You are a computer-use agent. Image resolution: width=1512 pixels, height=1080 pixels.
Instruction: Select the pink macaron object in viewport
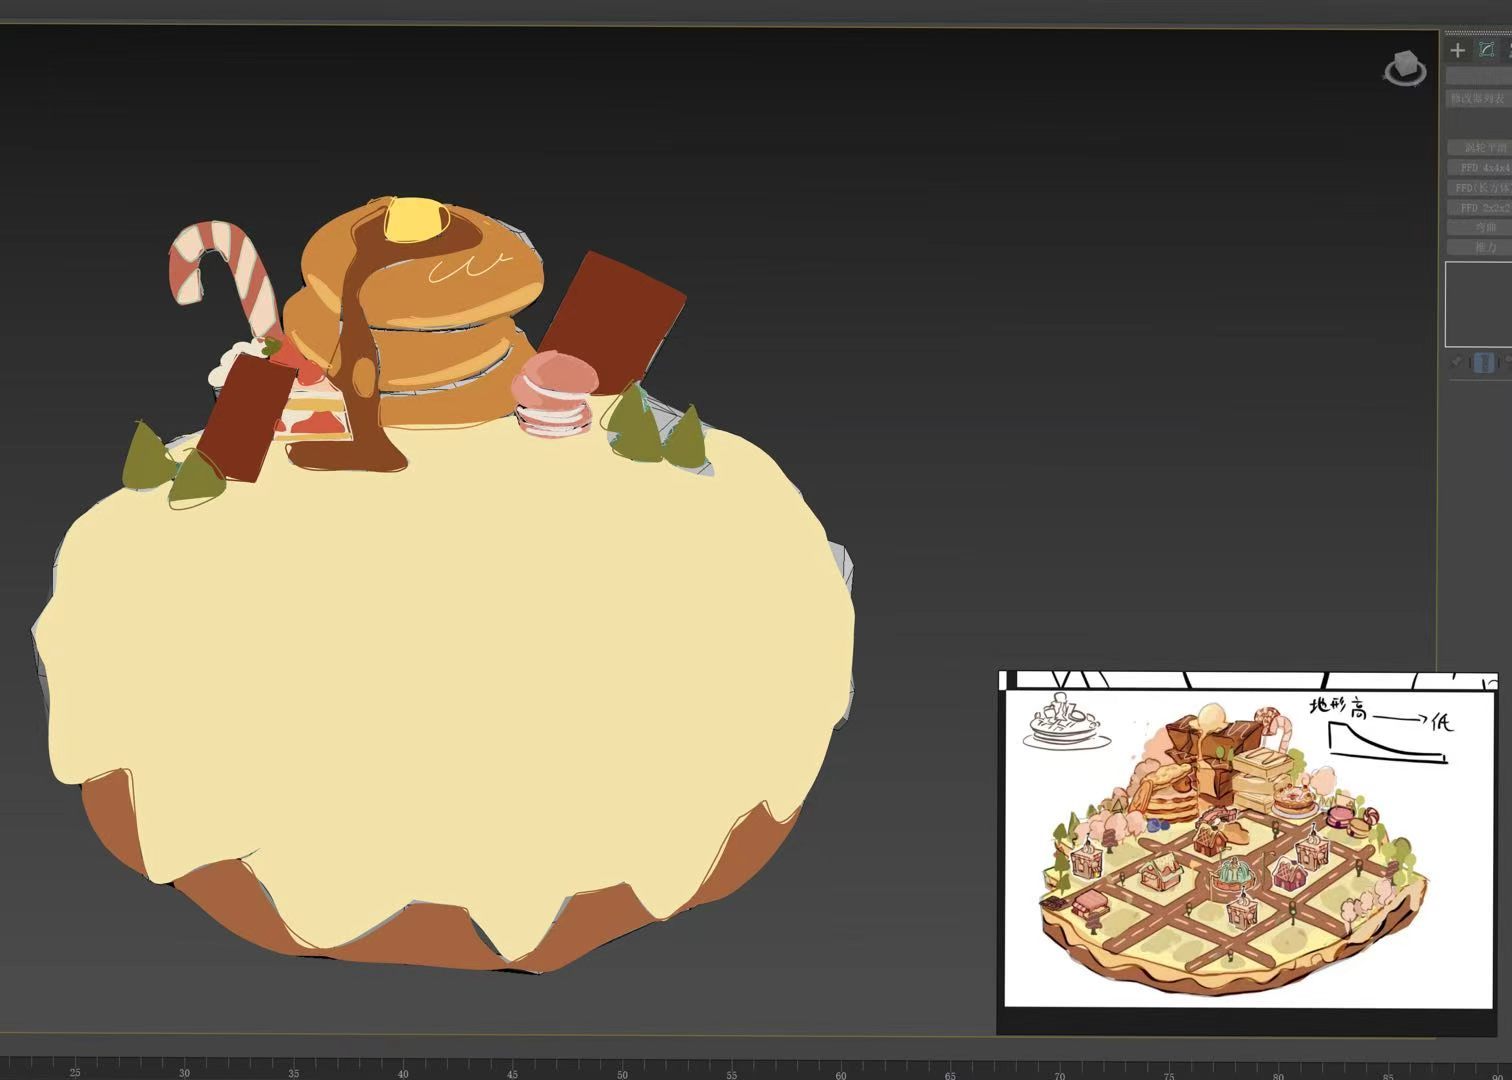click(x=554, y=395)
